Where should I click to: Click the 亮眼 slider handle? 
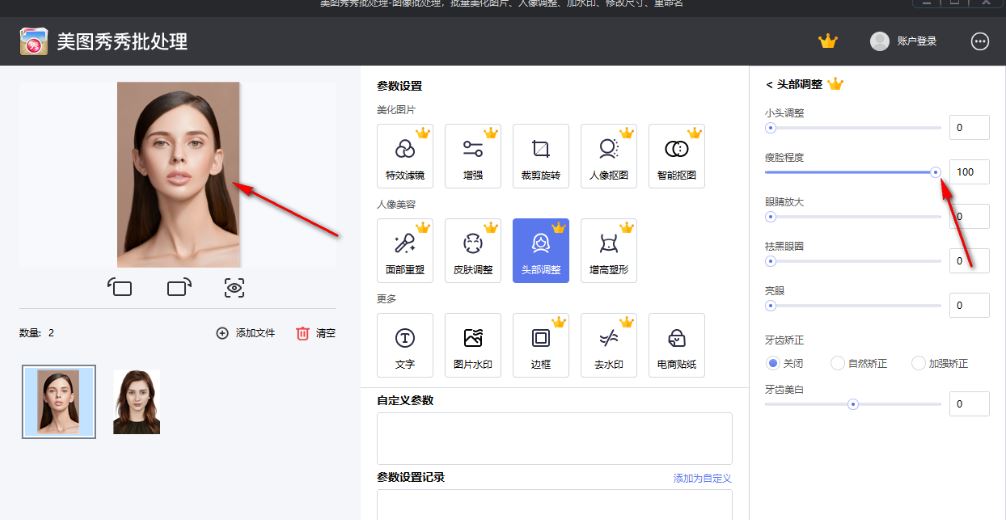coord(771,306)
